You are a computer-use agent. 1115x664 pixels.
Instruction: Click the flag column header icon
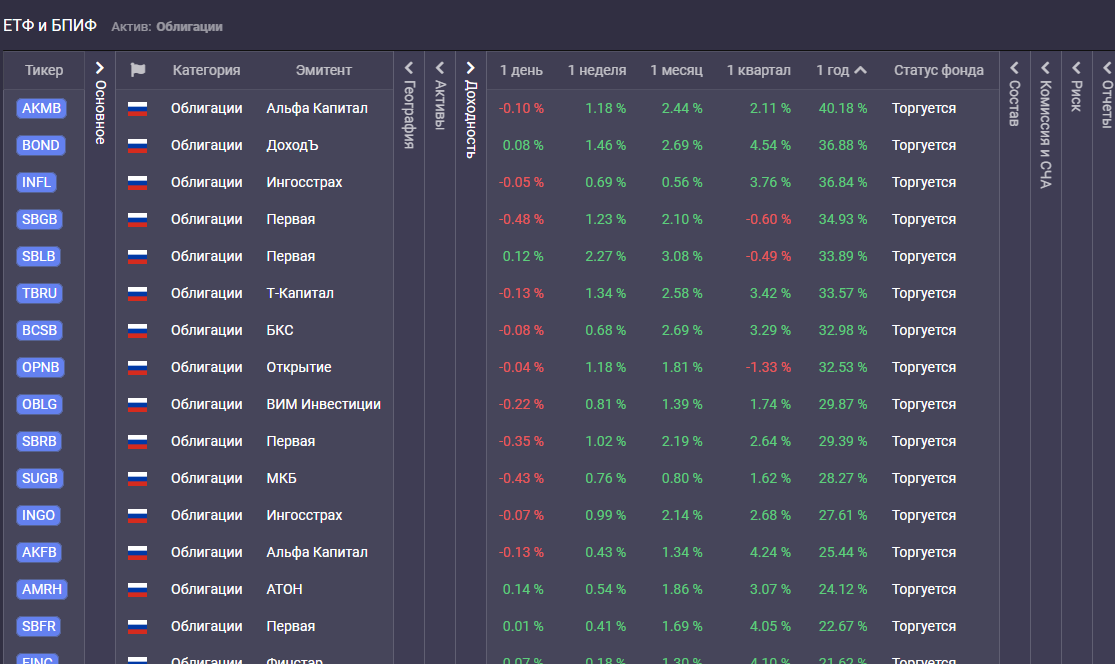pyautogui.click(x=138, y=70)
